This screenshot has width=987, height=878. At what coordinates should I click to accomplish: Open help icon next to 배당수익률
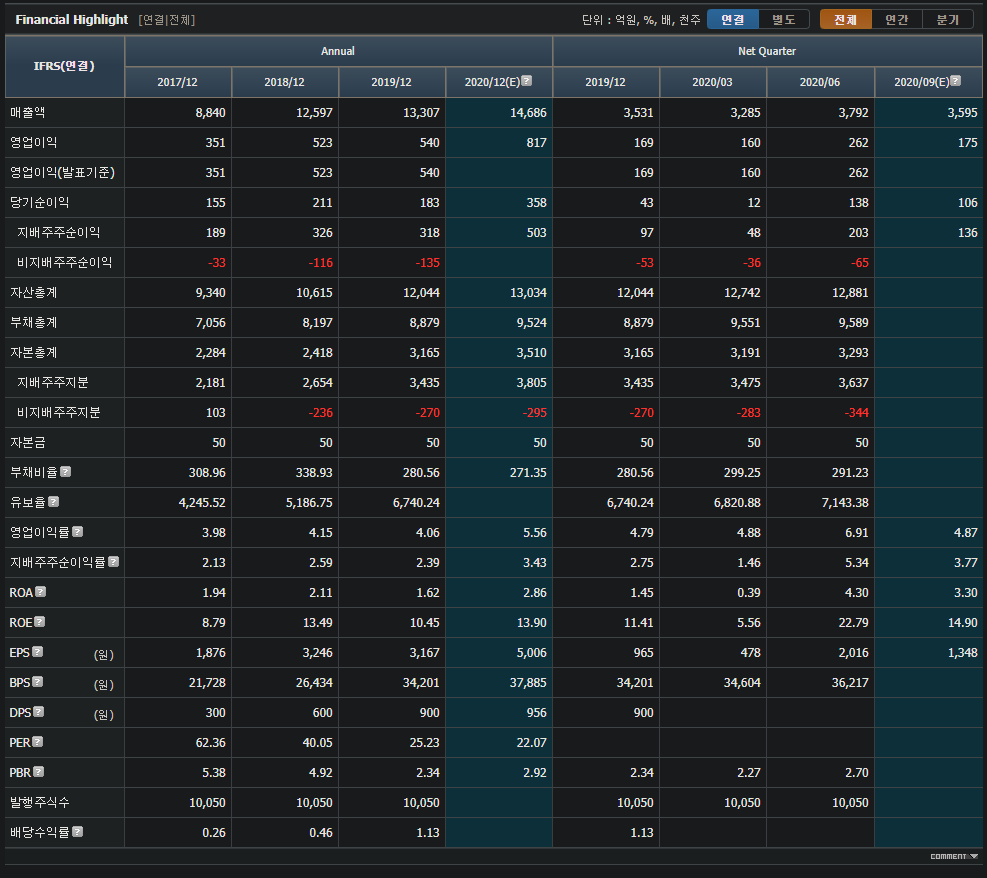(x=77, y=831)
